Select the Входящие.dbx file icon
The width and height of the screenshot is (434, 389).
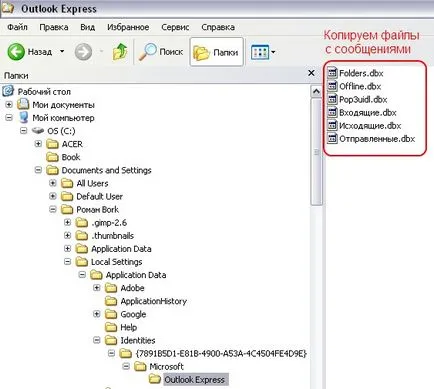pyautogui.click(x=332, y=112)
